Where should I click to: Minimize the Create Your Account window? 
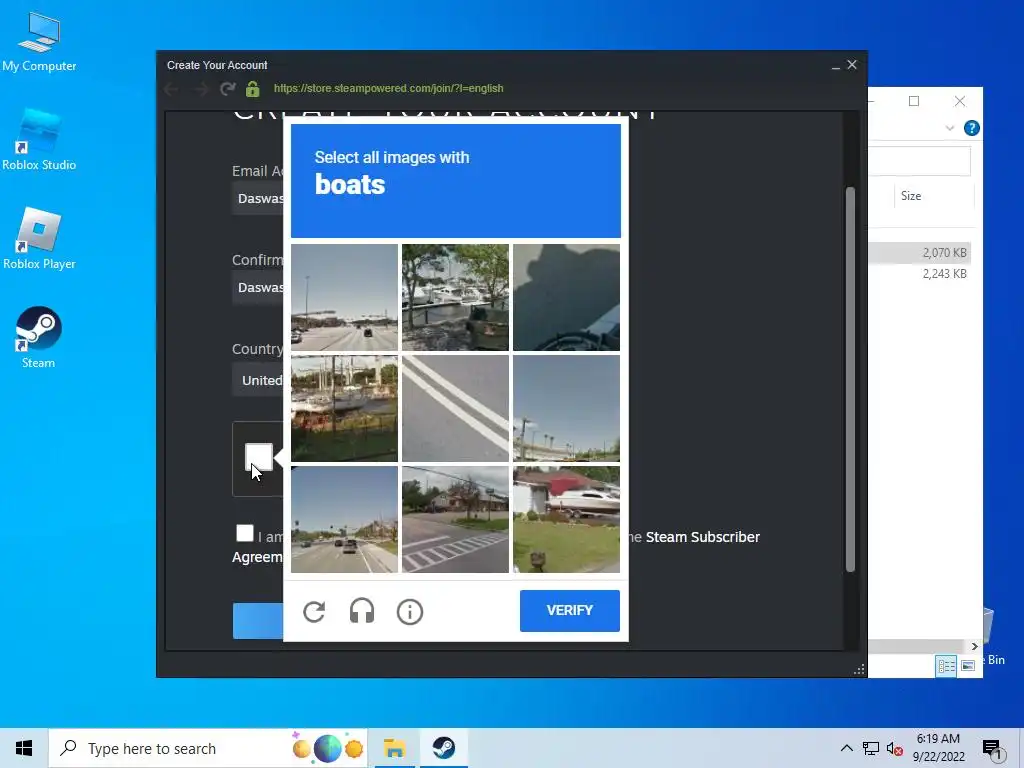pyautogui.click(x=836, y=65)
